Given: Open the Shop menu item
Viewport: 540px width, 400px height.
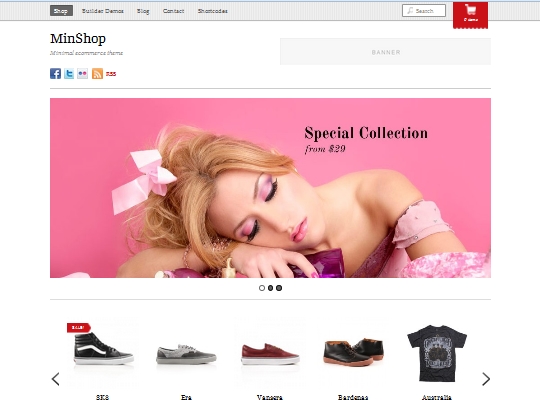Looking at the screenshot, I should (61, 11).
